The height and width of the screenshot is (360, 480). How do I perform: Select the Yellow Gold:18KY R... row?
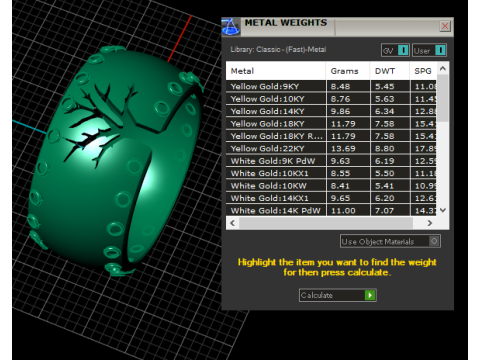tap(331, 136)
